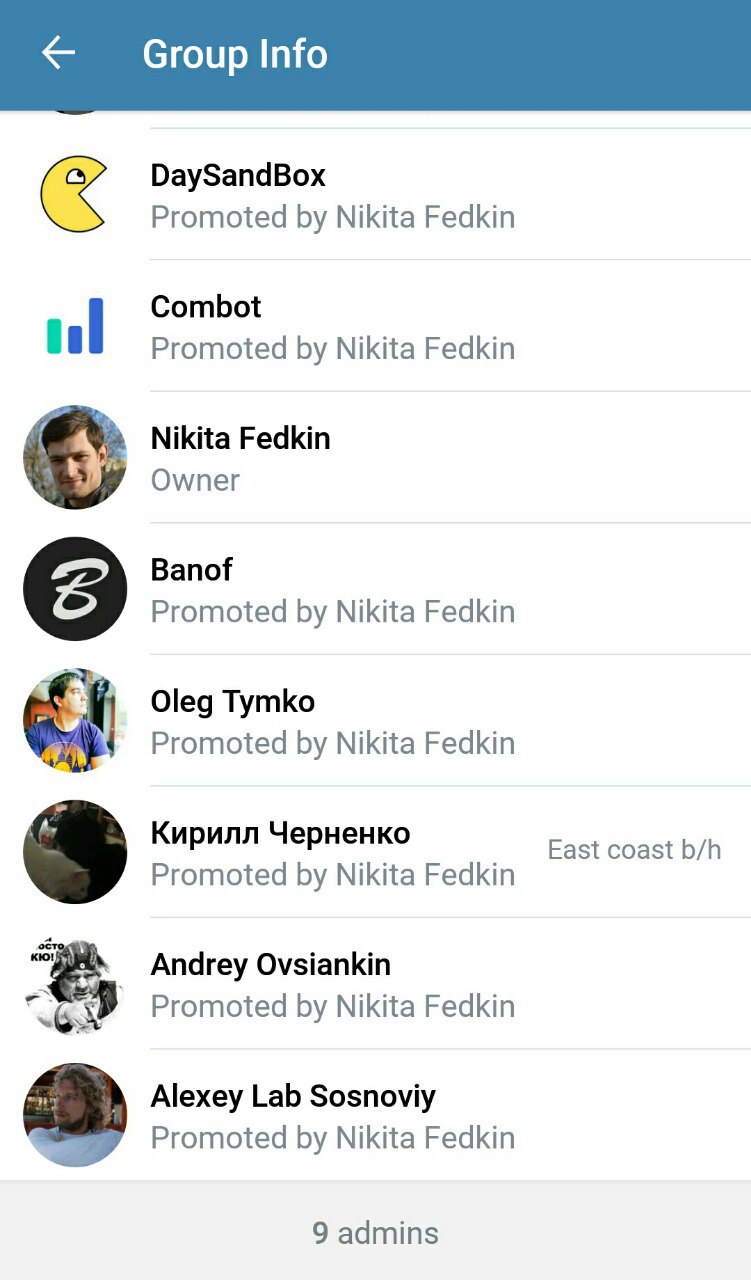Open Oleg Tymko's profile photo

click(75, 720)
